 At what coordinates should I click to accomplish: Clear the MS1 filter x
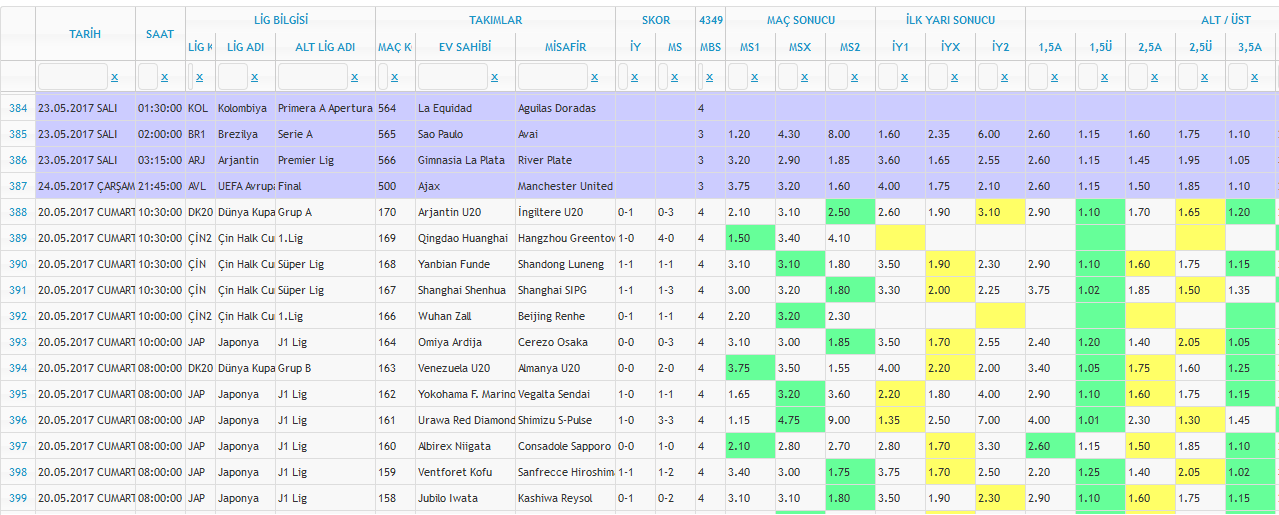(x=754, y=77)
